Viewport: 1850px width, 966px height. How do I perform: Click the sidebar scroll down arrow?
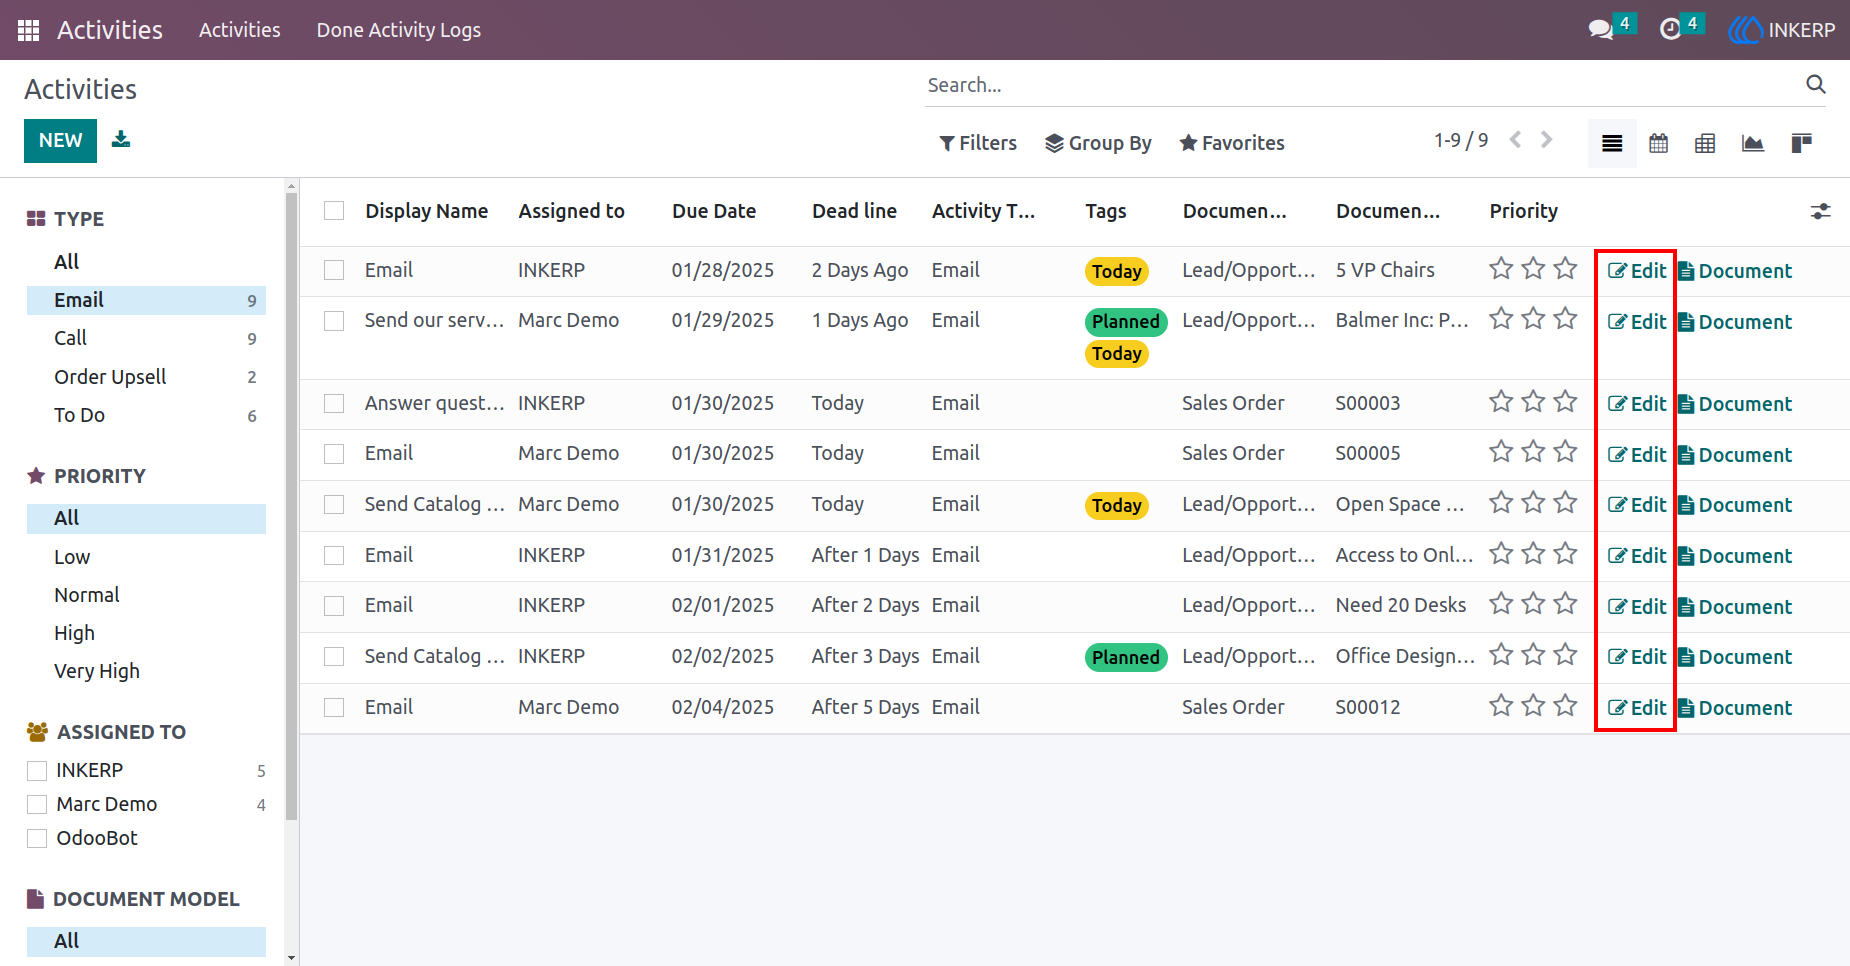pyautogui.click(x=291, y=958)
